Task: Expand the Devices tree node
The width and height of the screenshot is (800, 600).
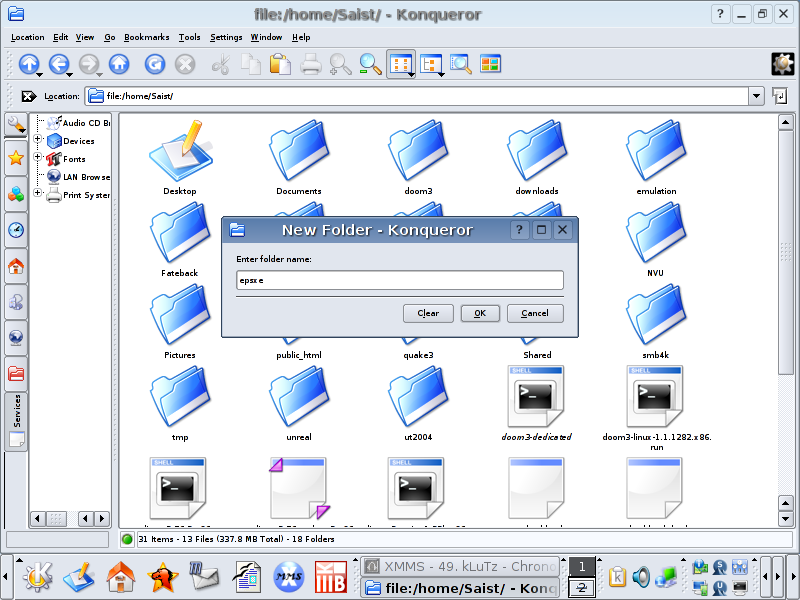Action: 39,141
